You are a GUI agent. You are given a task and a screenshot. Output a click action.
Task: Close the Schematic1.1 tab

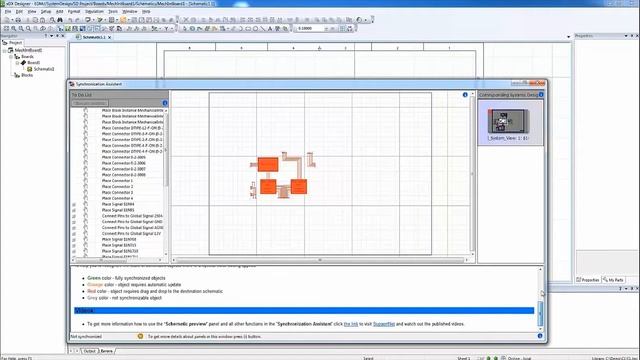pyautogui.click(x=109, y=37)
